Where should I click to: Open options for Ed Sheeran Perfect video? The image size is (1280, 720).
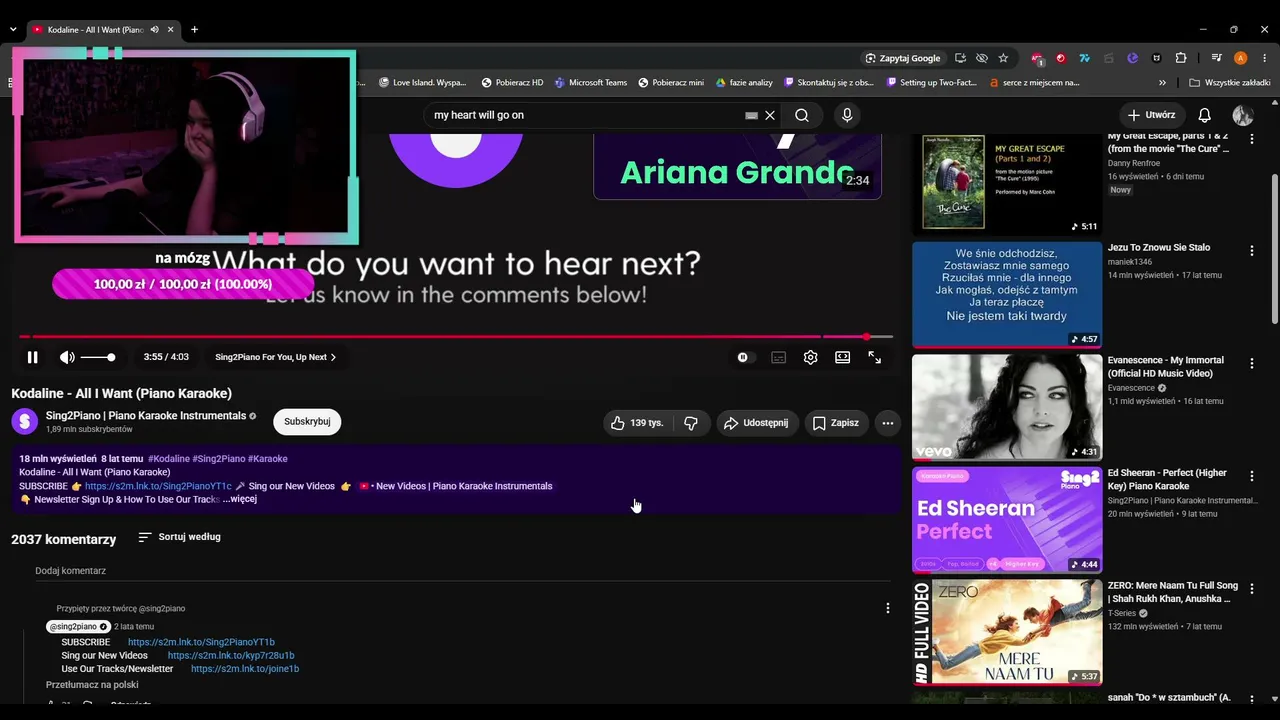[1251, 476]
